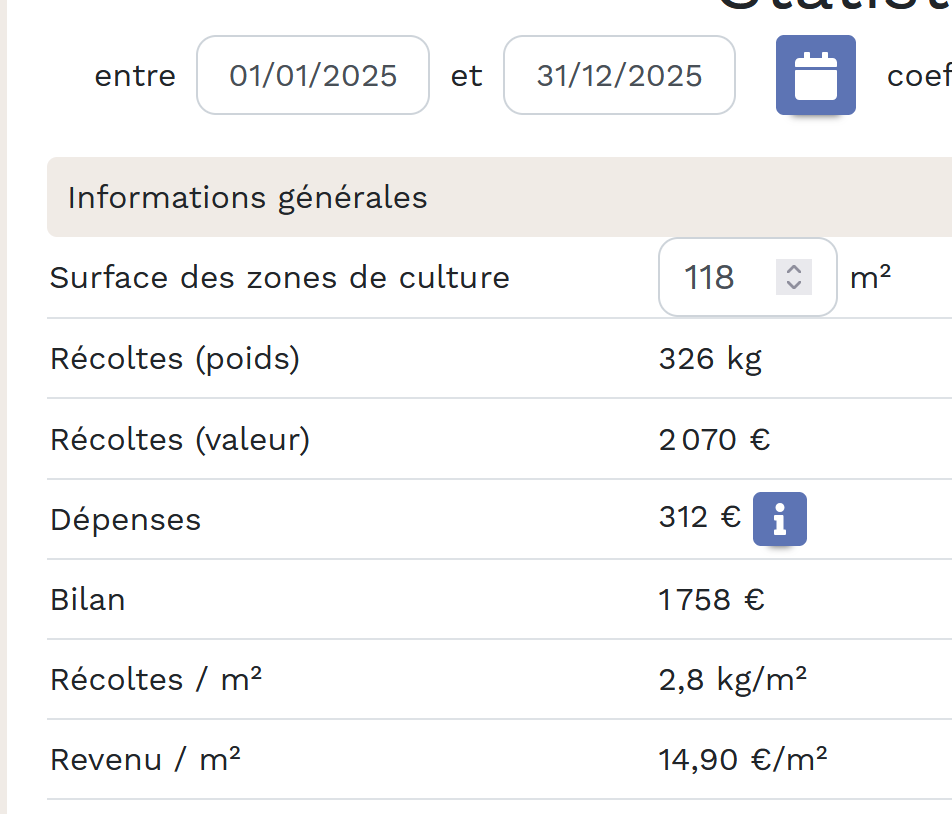Click the 14,90 €/m² revenue value

click(x=742, y=760)
